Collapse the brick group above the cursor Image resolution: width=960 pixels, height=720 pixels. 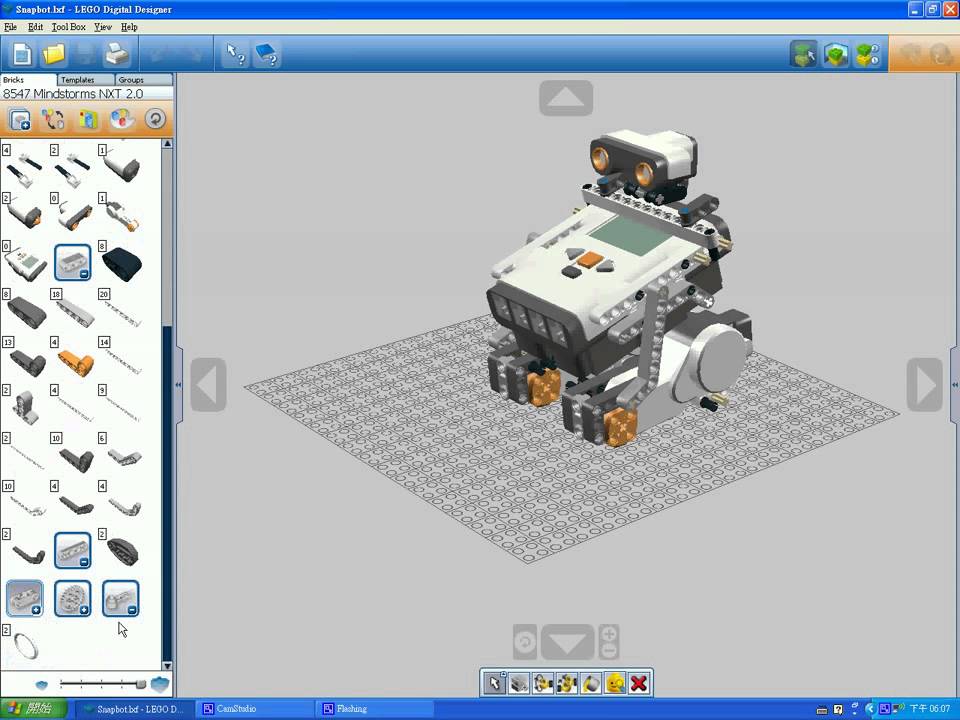[121, 598]
